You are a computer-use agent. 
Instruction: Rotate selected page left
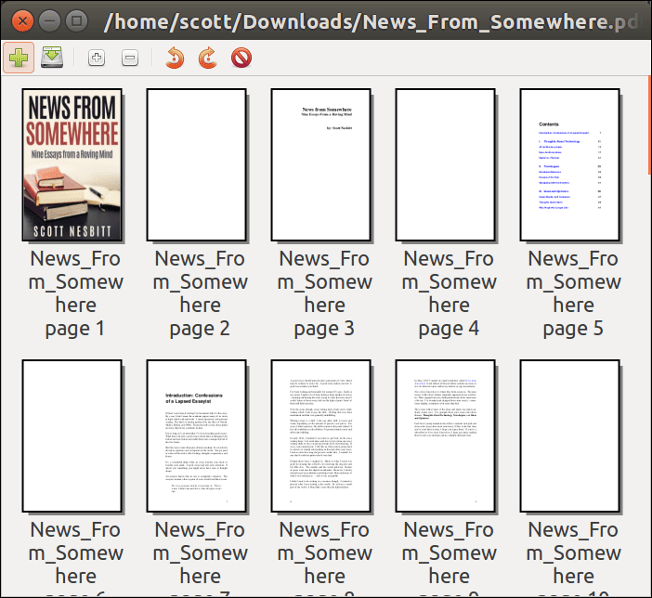point(174,59)
